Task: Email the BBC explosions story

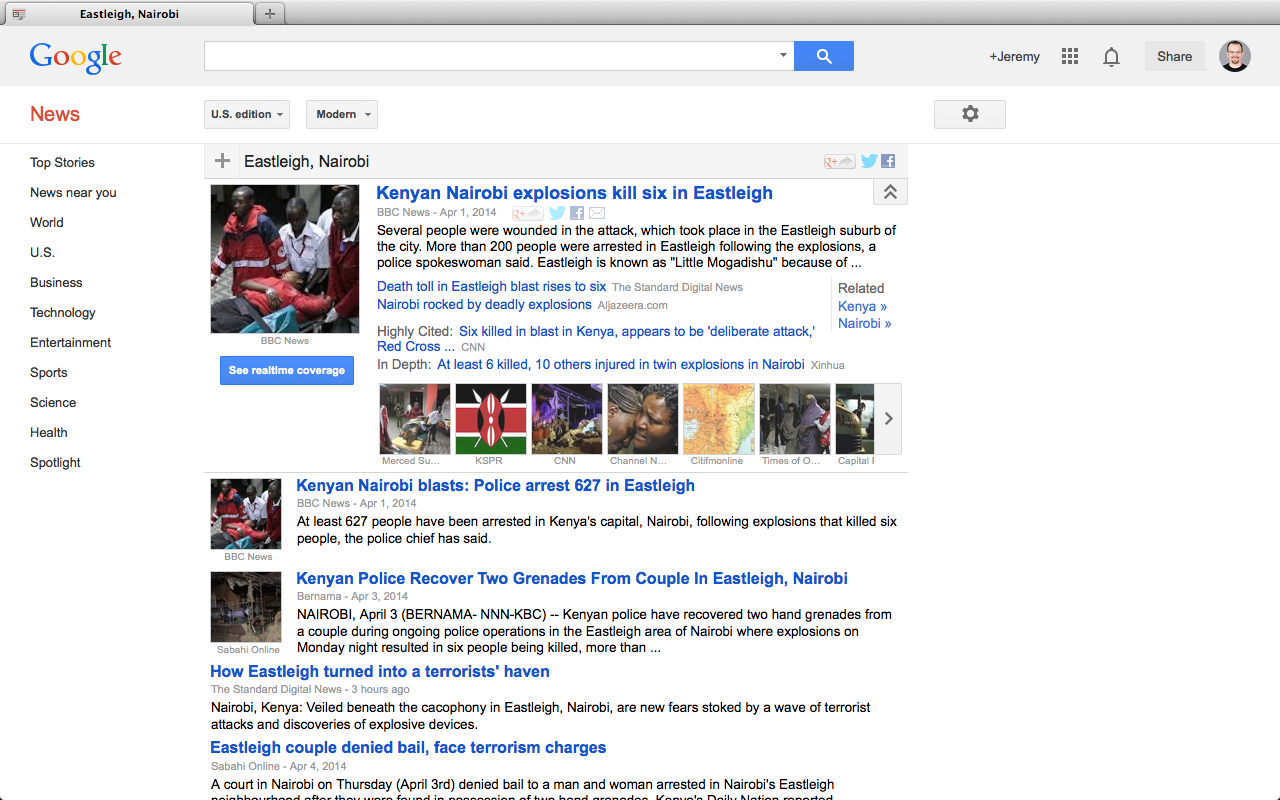Action: 597,213
